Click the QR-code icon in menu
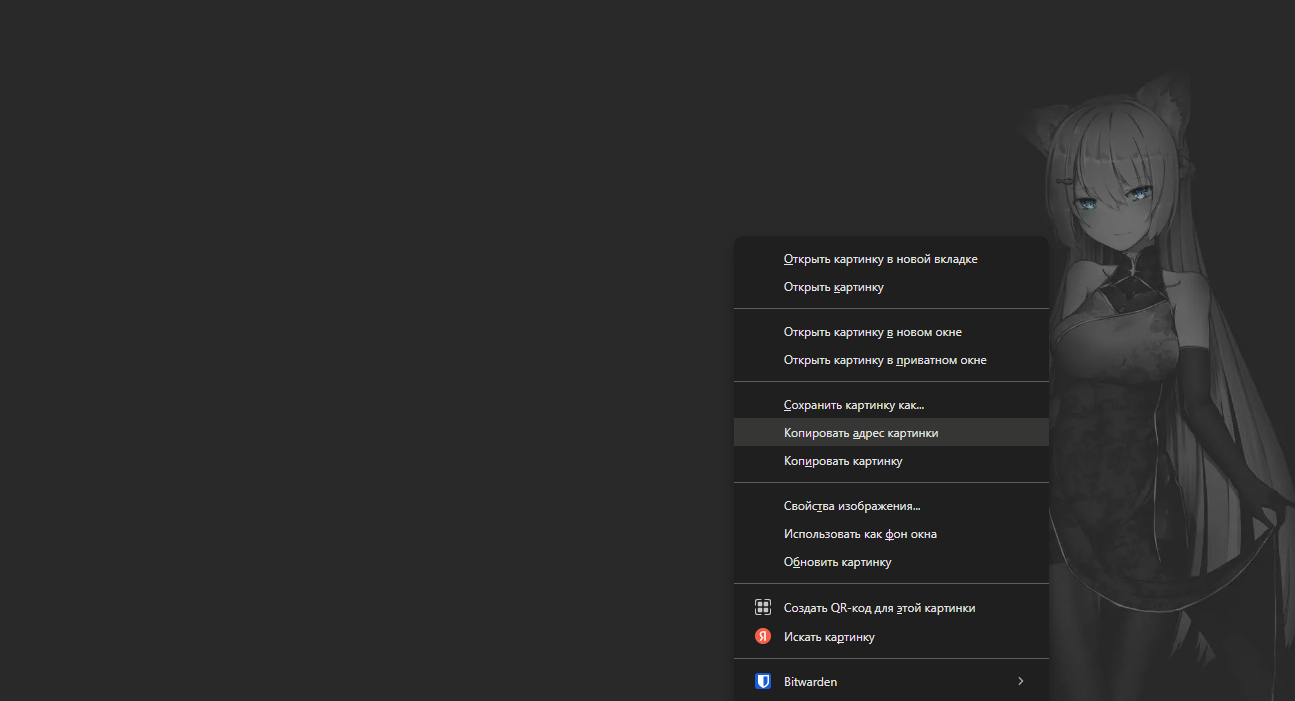This screenshot has width=1295, height=701. pyautogui.click(x=763, y=607)
